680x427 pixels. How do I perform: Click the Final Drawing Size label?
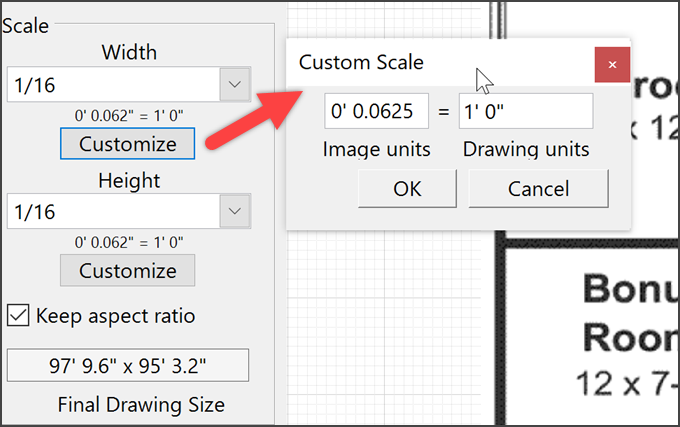pos(141,405)
